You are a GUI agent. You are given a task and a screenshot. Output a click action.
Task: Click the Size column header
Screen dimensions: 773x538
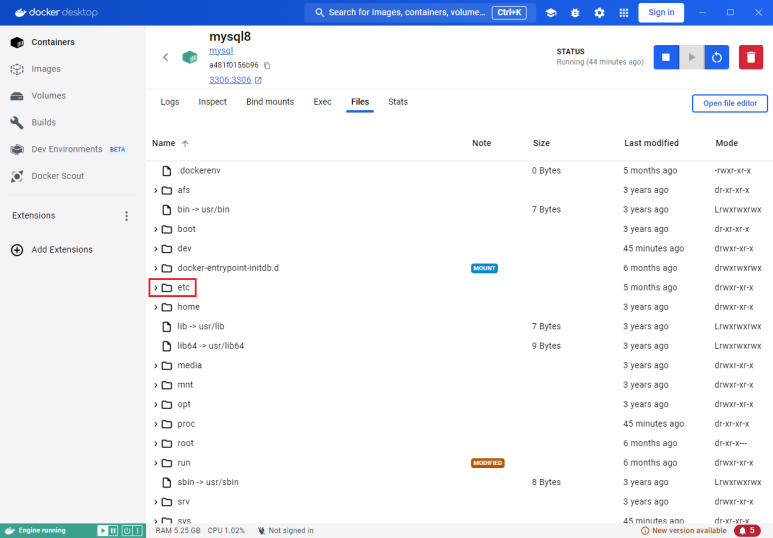coord(541,143)
